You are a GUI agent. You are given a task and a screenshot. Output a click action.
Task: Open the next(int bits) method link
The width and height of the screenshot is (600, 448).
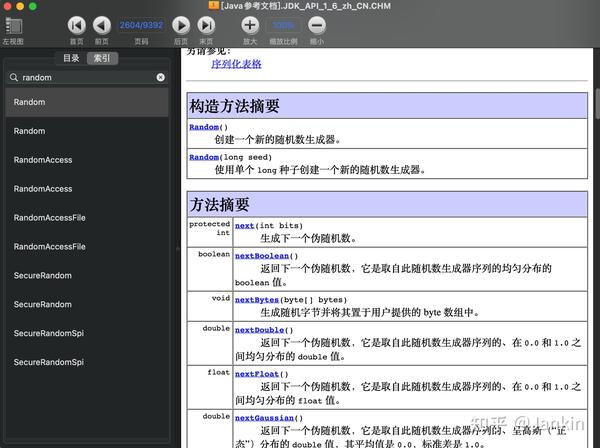(245, 226)
